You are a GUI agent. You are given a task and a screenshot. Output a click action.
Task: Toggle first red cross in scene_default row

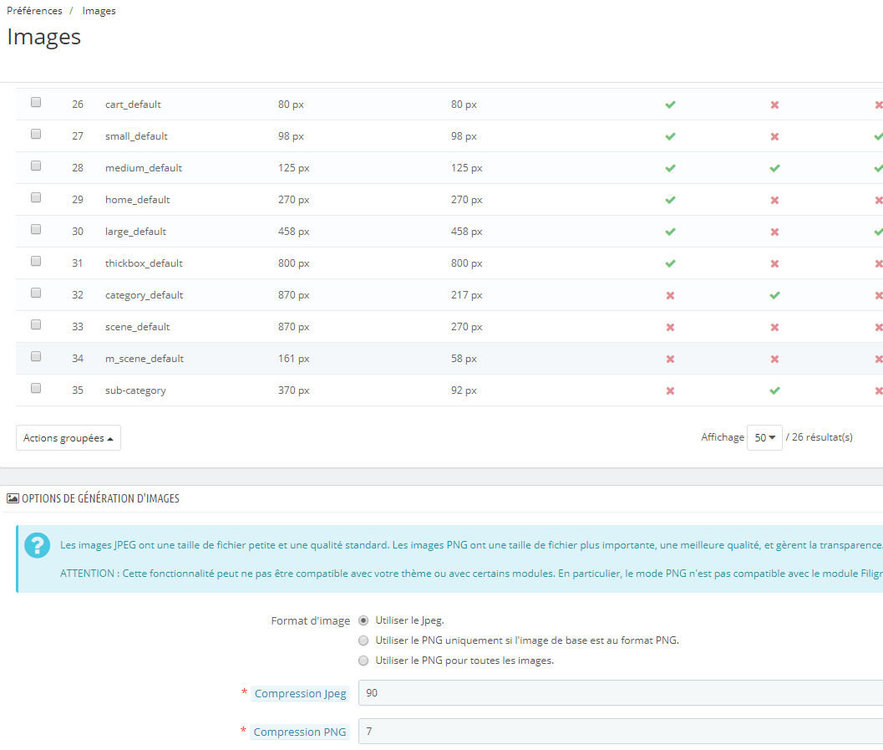670,327
